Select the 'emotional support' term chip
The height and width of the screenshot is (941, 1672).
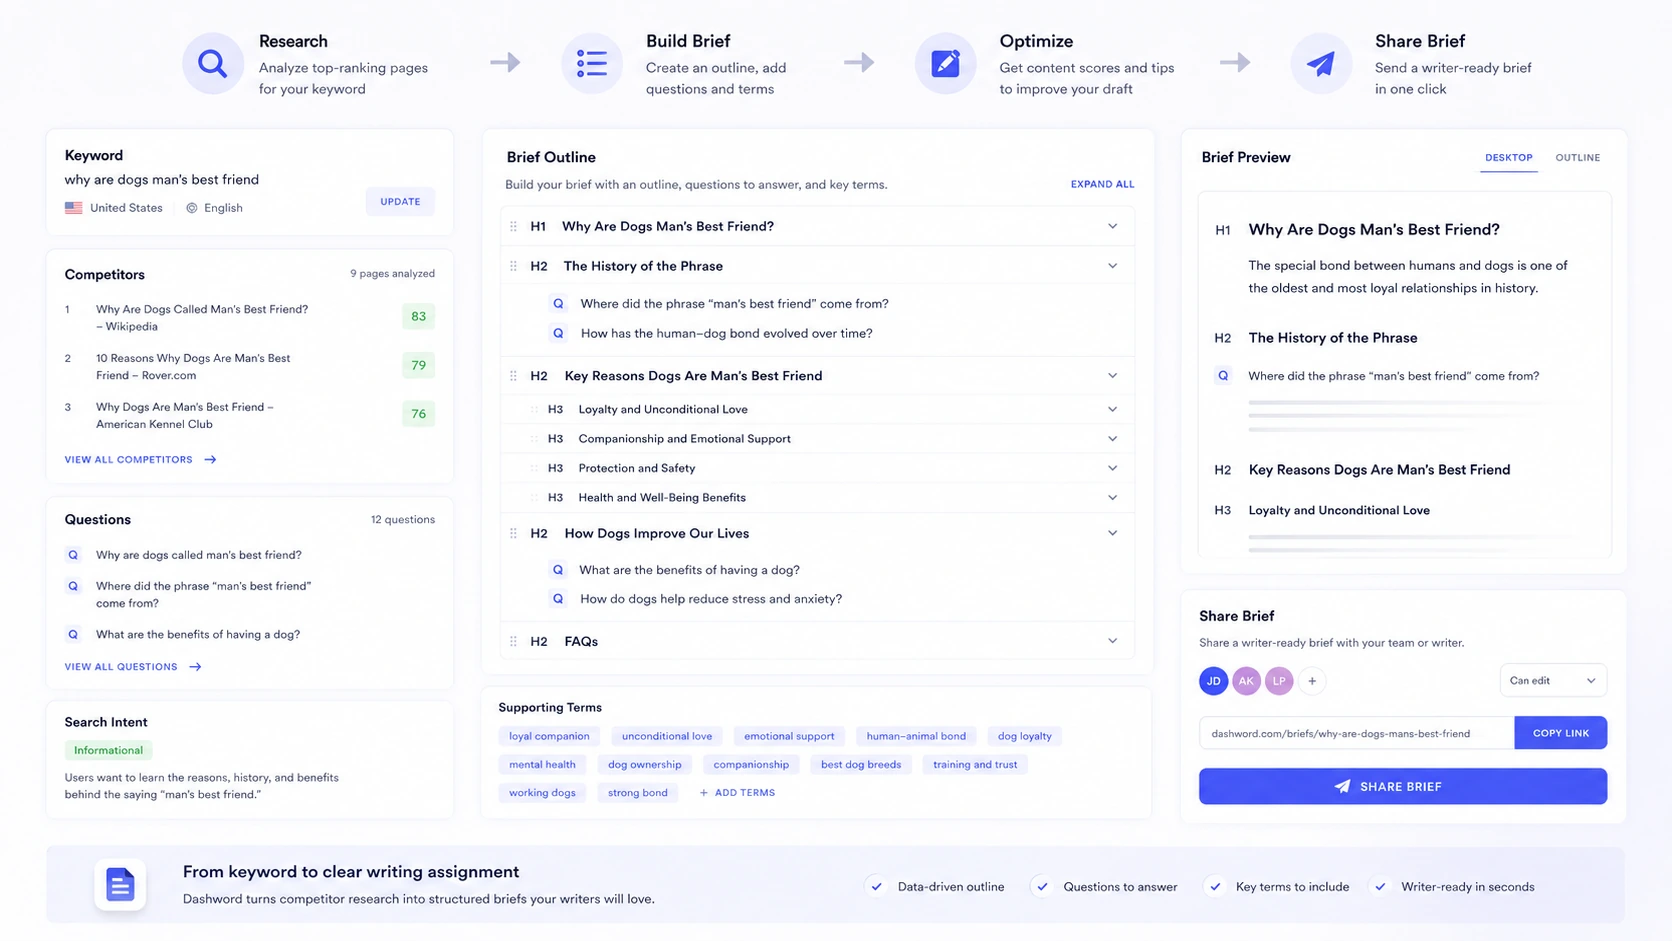(x=789, y=736)
